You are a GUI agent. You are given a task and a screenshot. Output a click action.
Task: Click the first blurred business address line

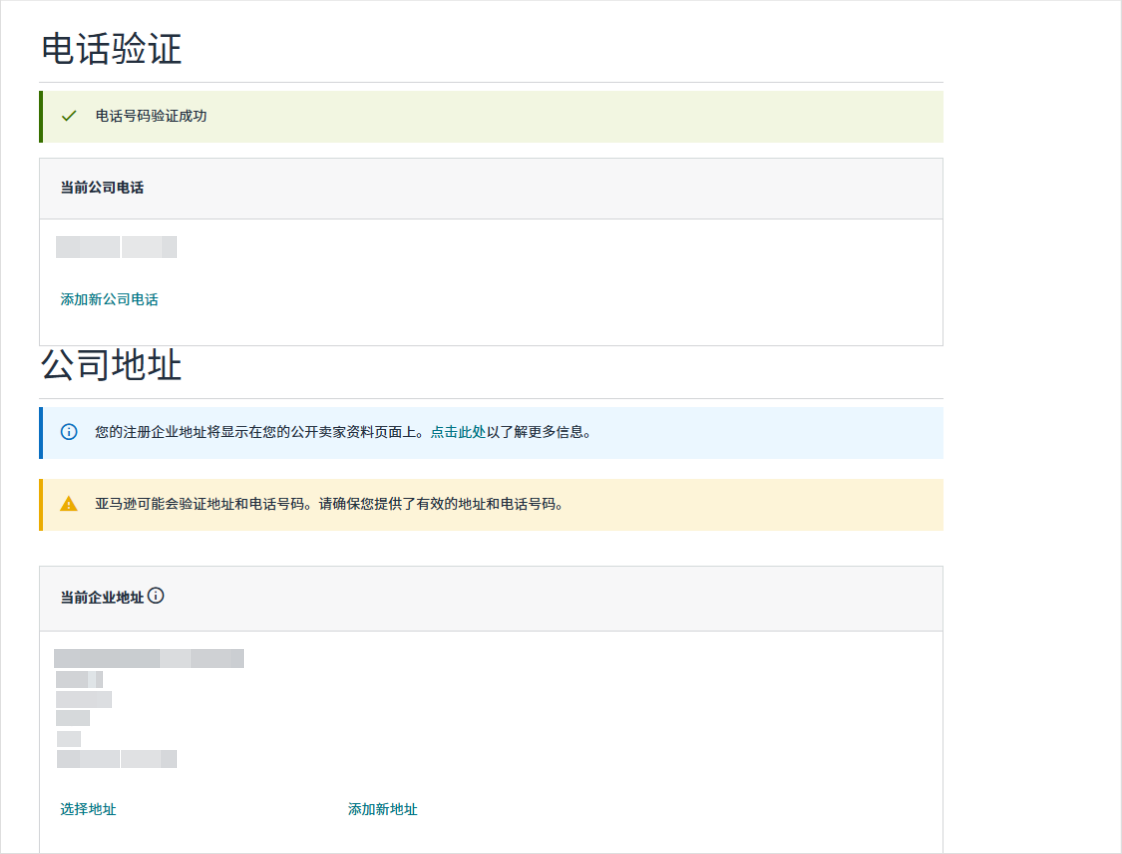pos(149,658)
